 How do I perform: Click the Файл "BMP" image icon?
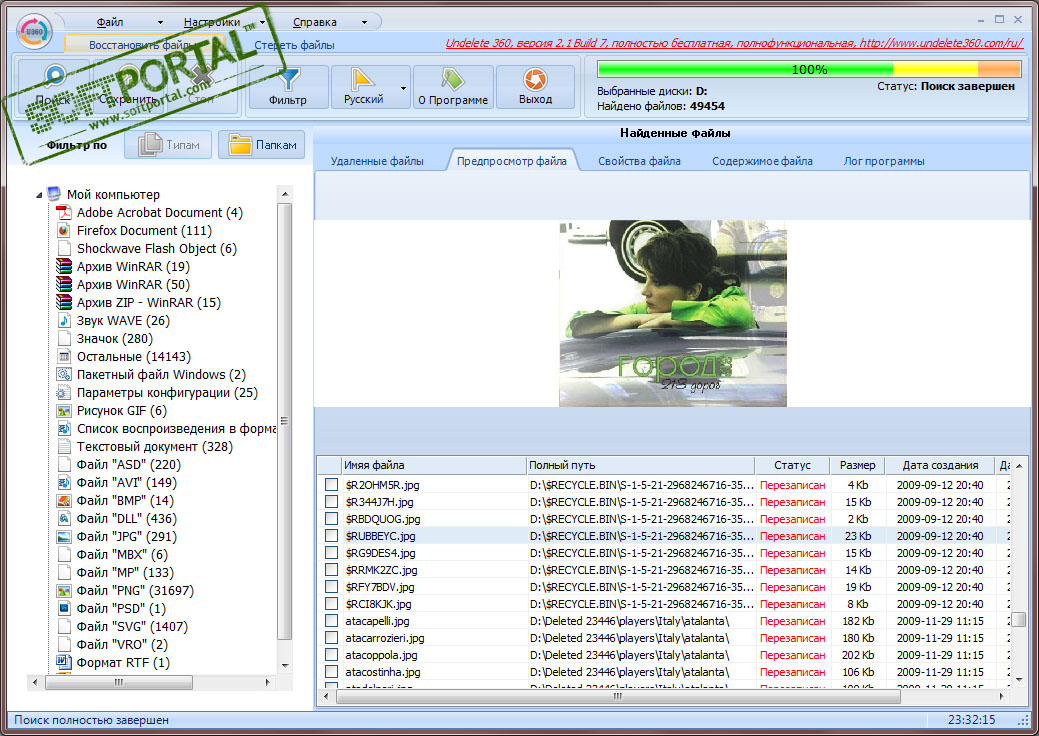tap(64, 501)
